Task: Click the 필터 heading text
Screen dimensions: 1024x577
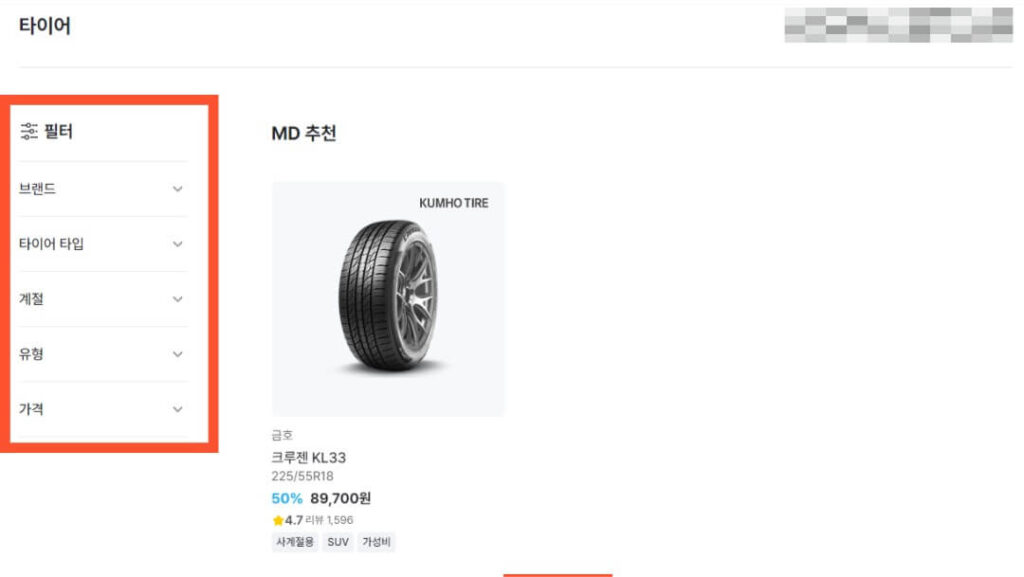Action: click(59, 131)
